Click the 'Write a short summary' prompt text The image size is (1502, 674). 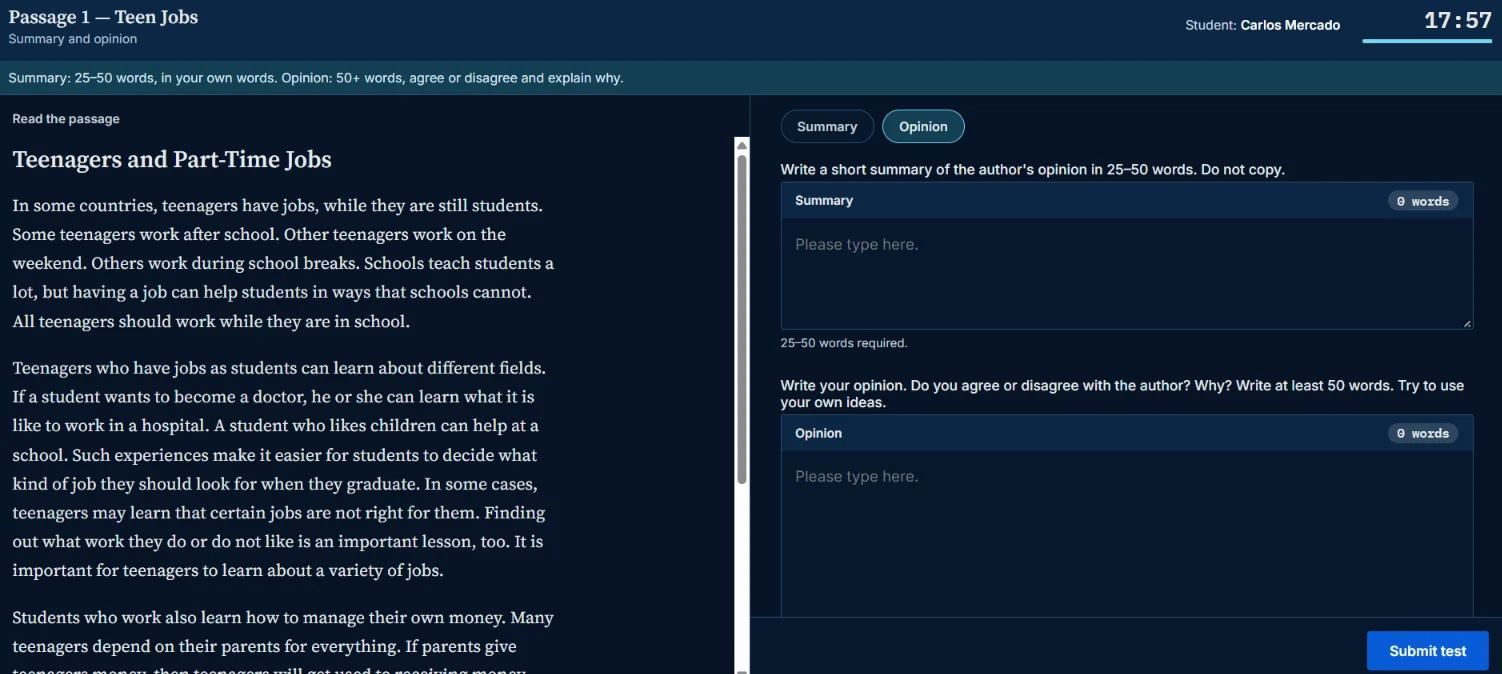coord(1033,170)
